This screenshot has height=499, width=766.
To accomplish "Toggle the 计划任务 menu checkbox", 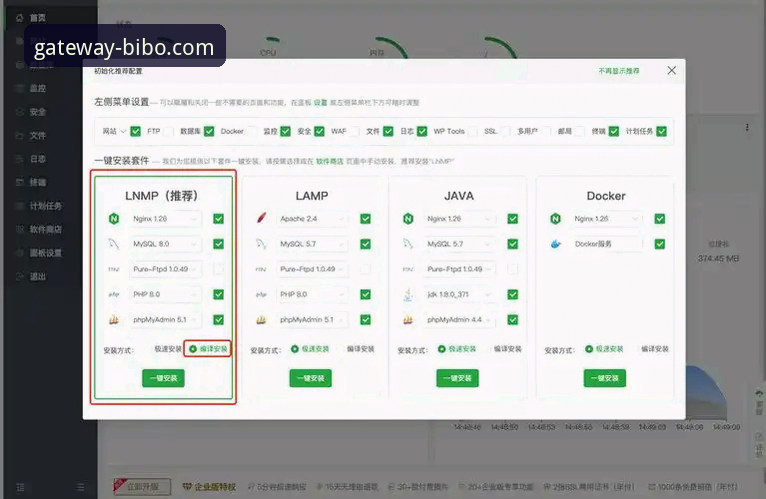I will [661, 131].
